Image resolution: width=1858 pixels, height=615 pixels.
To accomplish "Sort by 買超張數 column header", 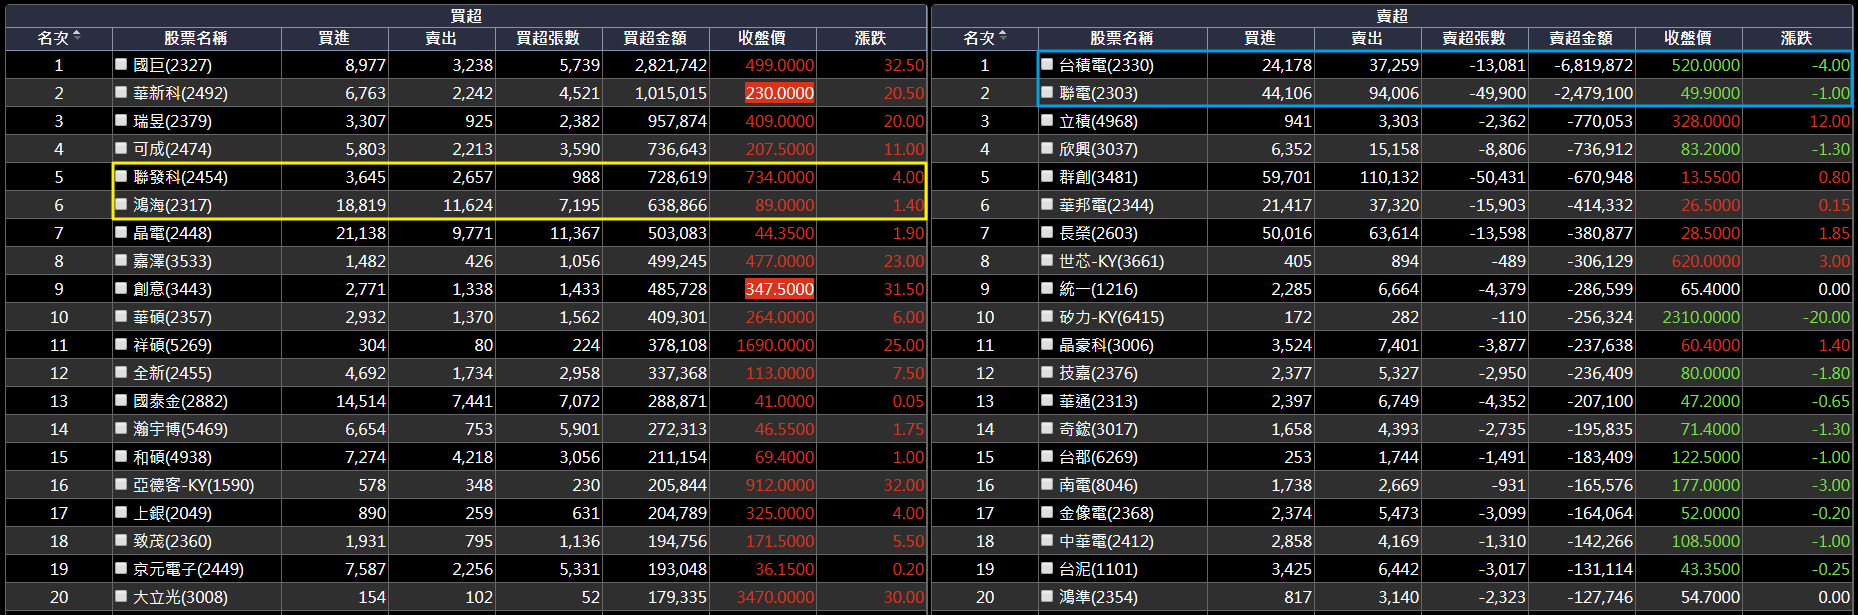I will coord(548,38).
